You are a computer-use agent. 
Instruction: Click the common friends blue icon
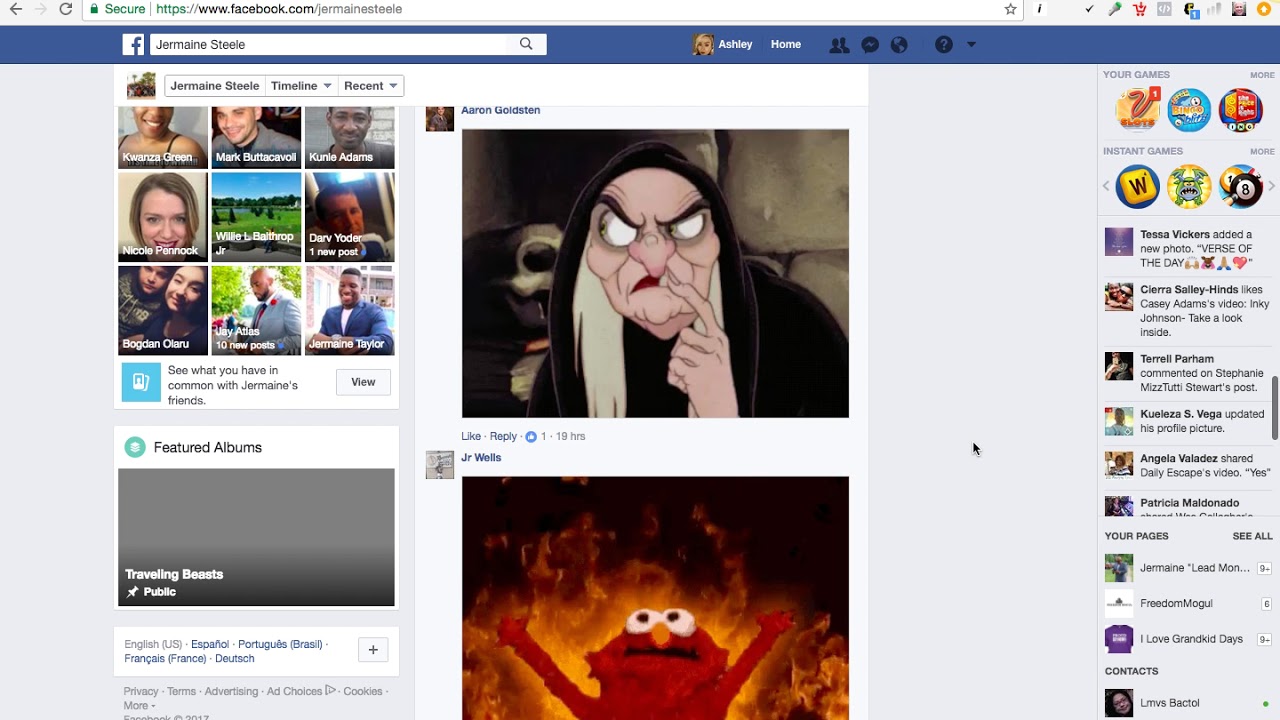(x=141, y=382)
